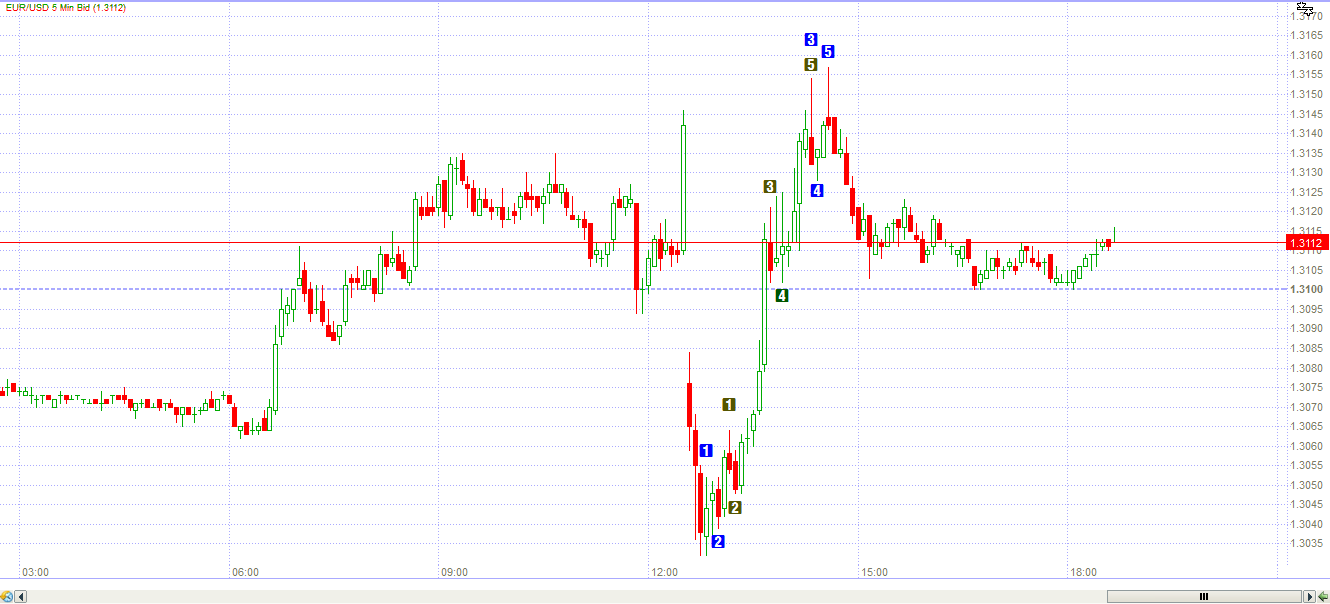Click the EUR/USD 5 Min Bid chart title
Image resolution: width=1330 pixels, height=604 pixels.
[64, 7]
